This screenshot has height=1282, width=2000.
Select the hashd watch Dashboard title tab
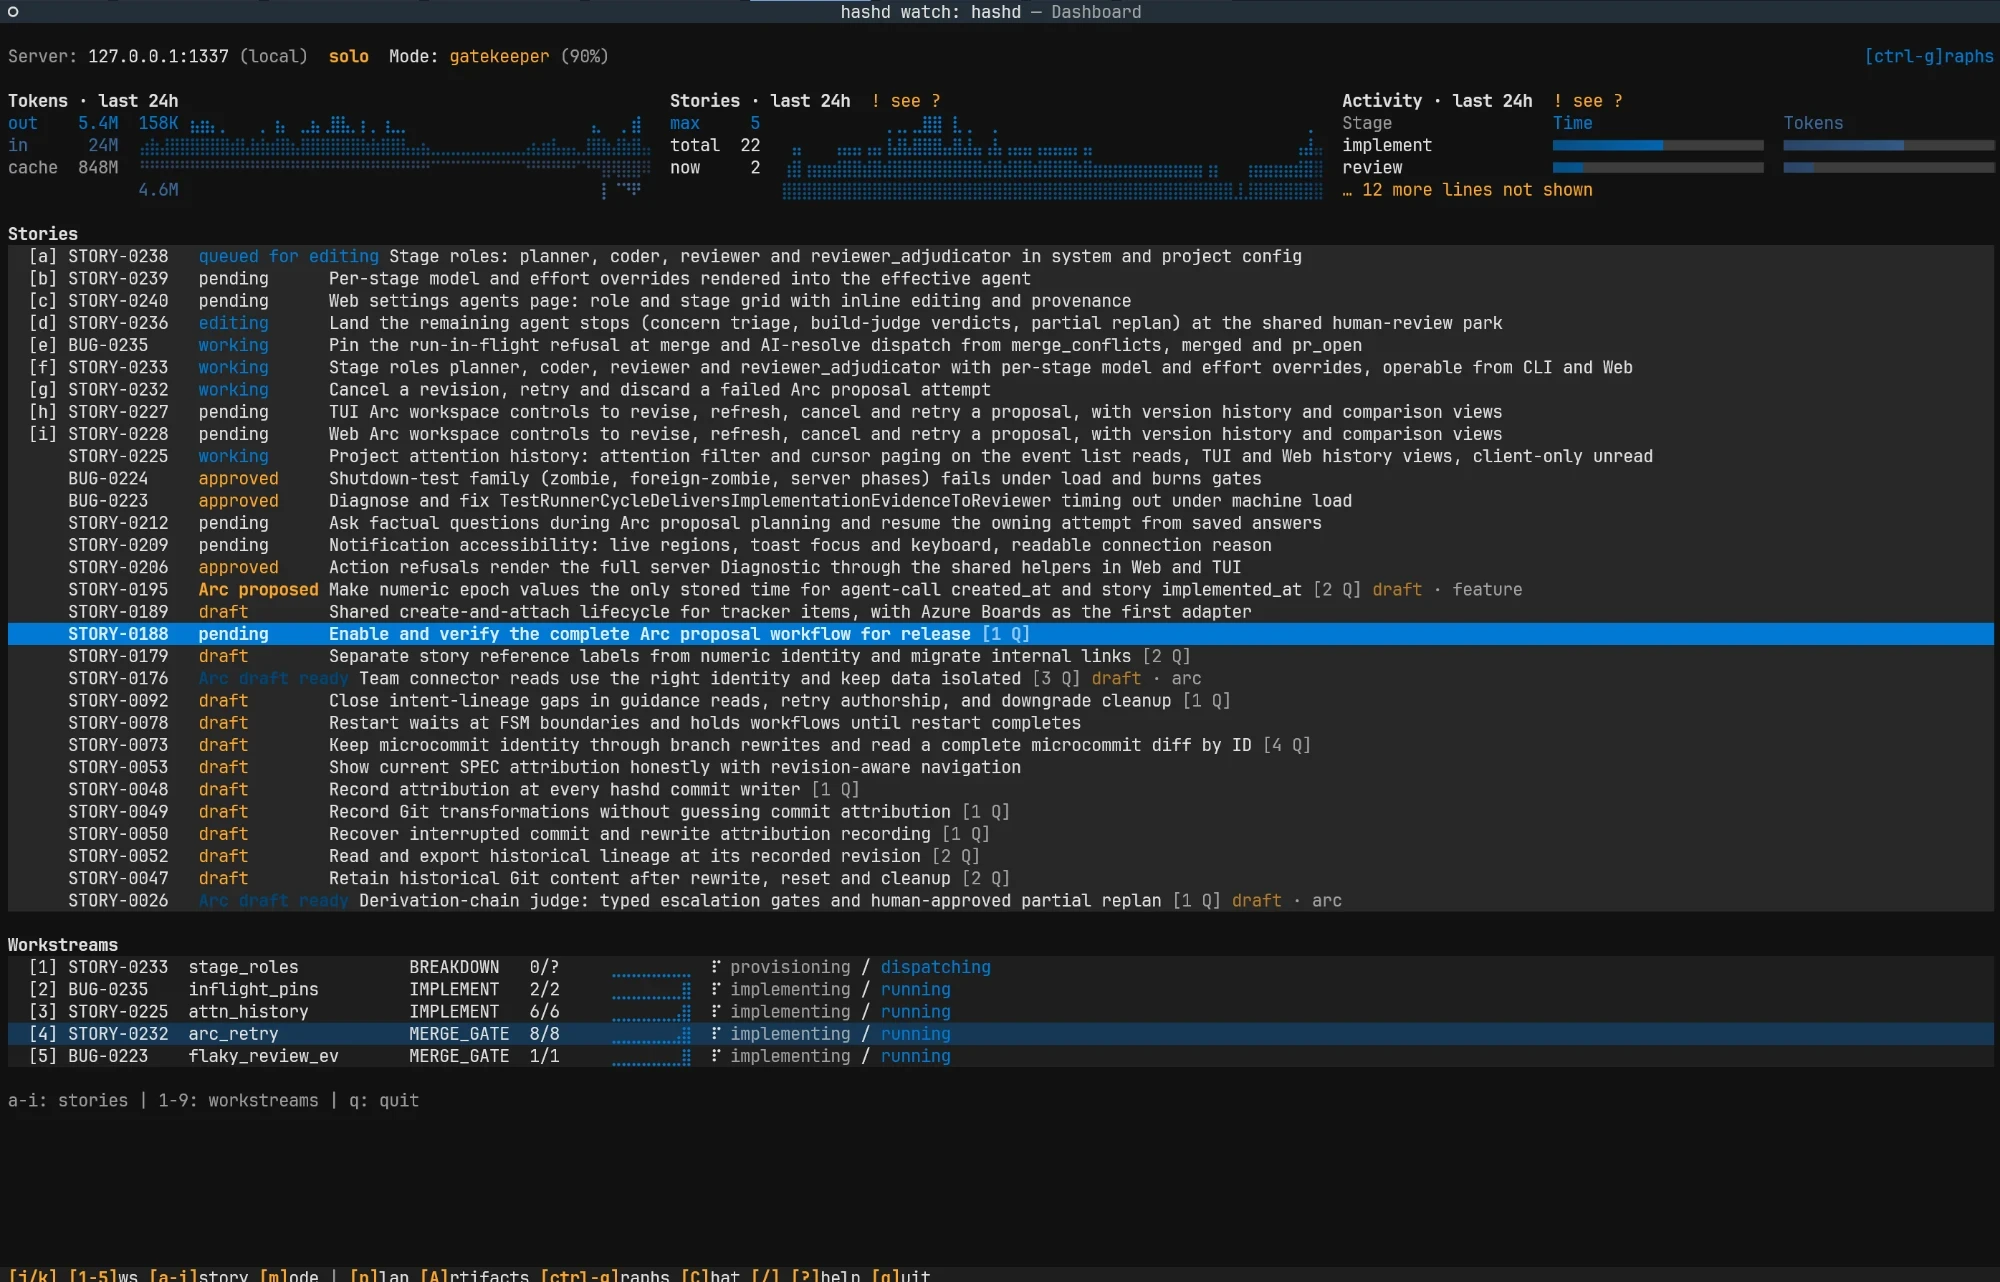(x=990, y=12)
